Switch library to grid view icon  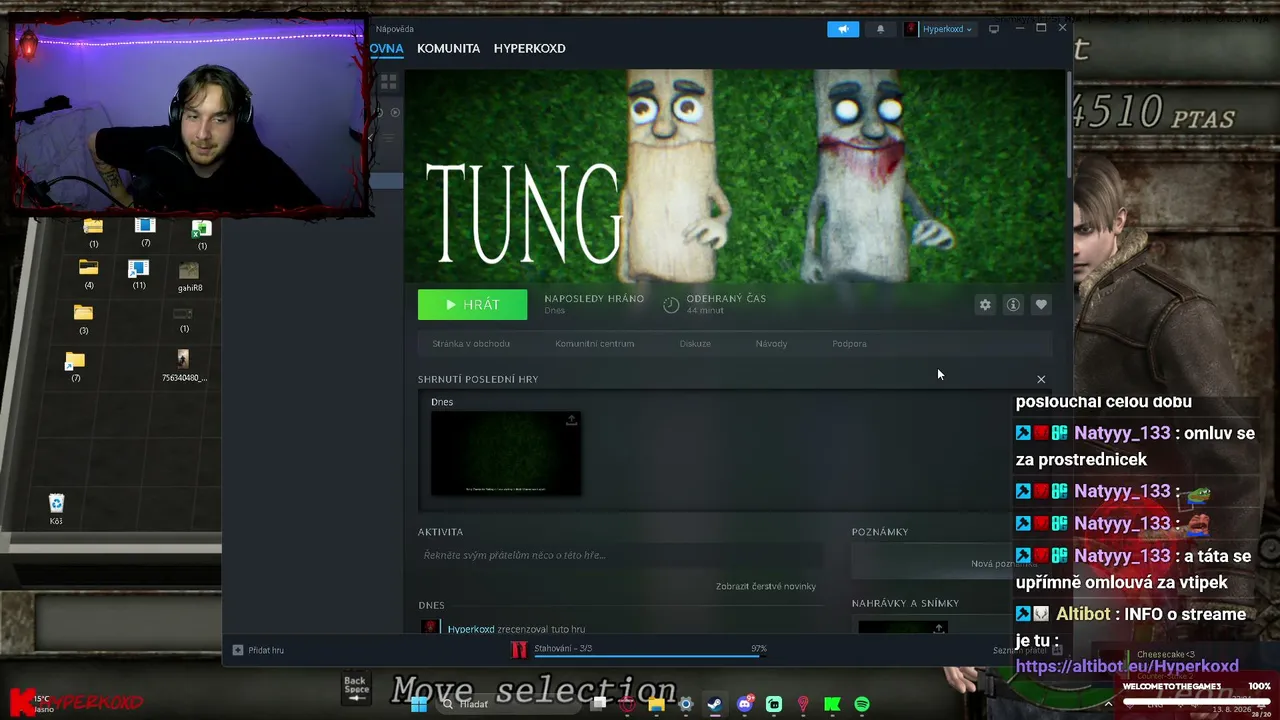coord(389,81)
